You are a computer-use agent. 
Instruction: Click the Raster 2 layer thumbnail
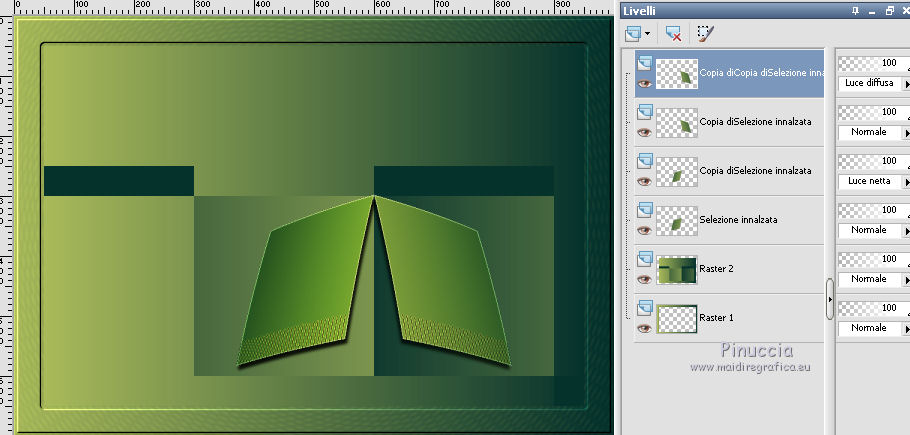[x=677, y=270]
